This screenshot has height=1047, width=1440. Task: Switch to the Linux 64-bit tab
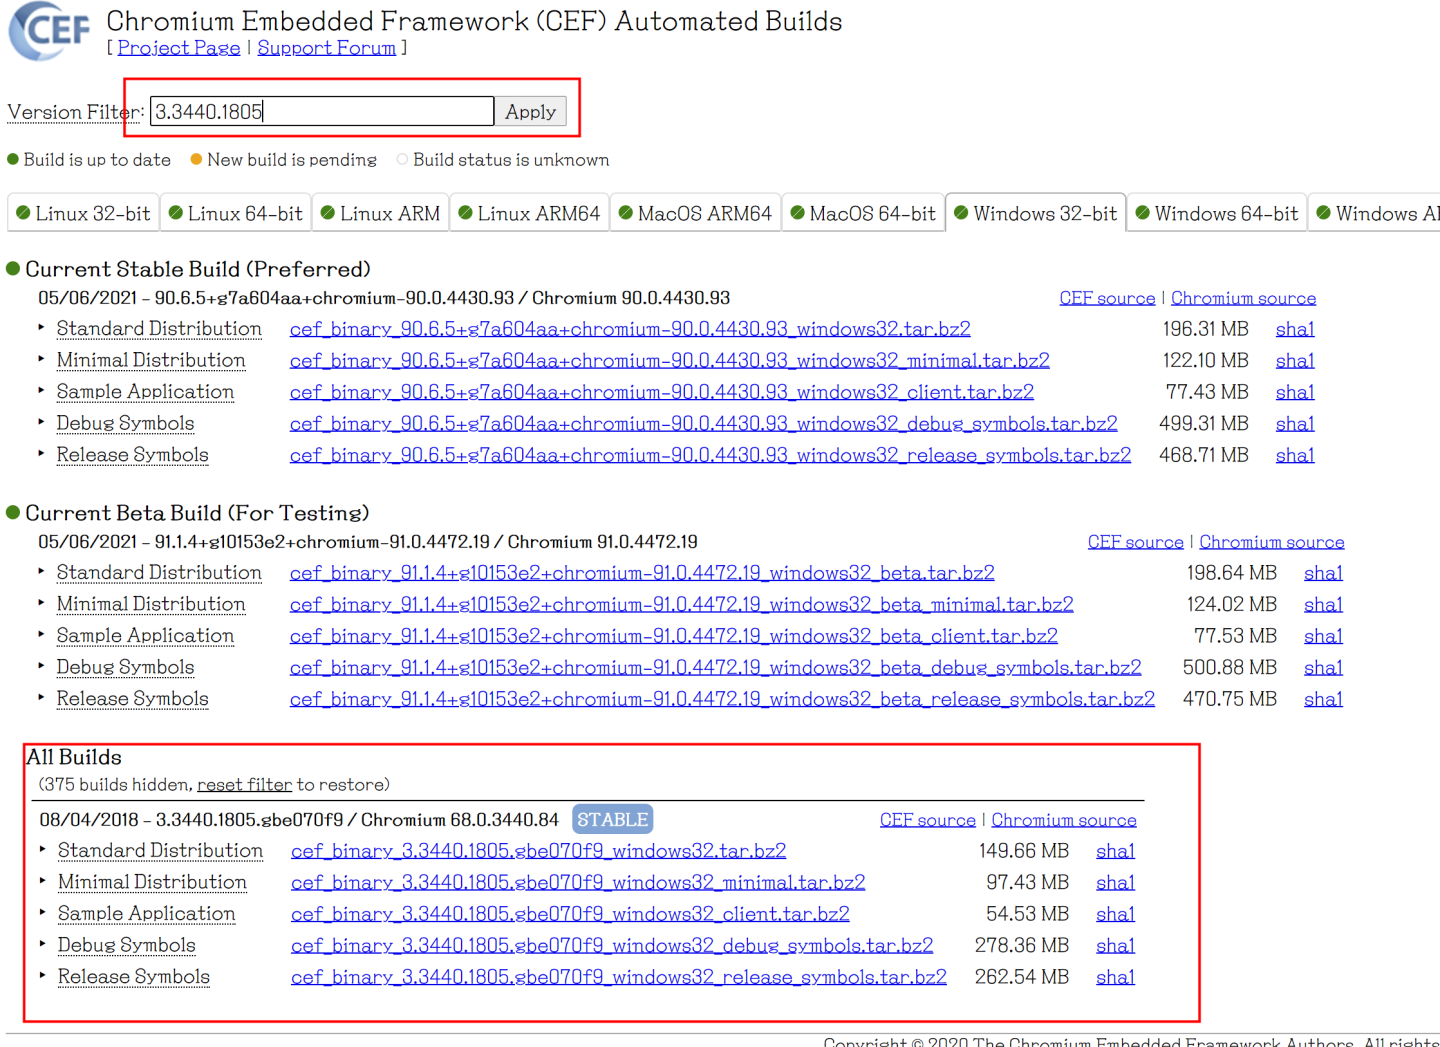235,213
